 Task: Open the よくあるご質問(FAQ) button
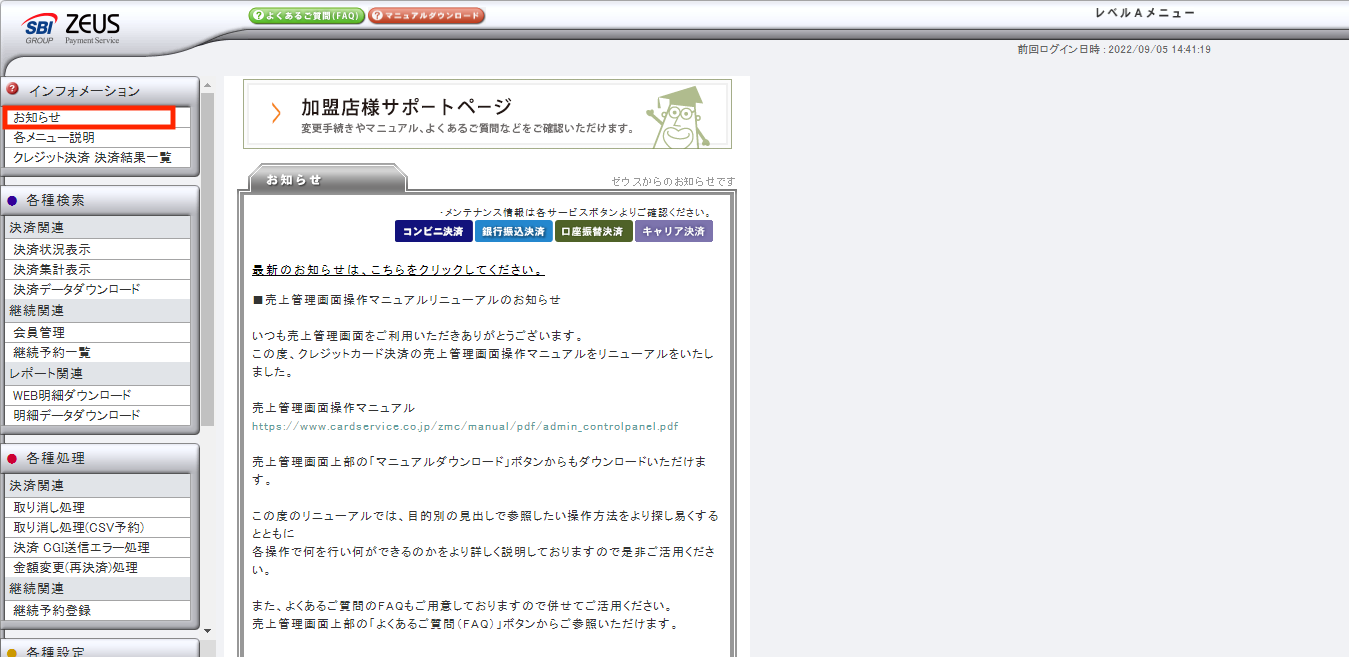tap(306, 16)
